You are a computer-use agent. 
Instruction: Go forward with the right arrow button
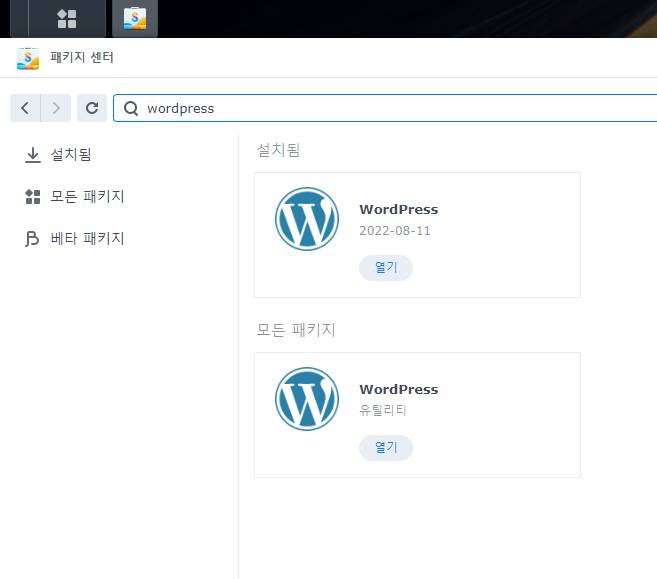coord(56,108)
